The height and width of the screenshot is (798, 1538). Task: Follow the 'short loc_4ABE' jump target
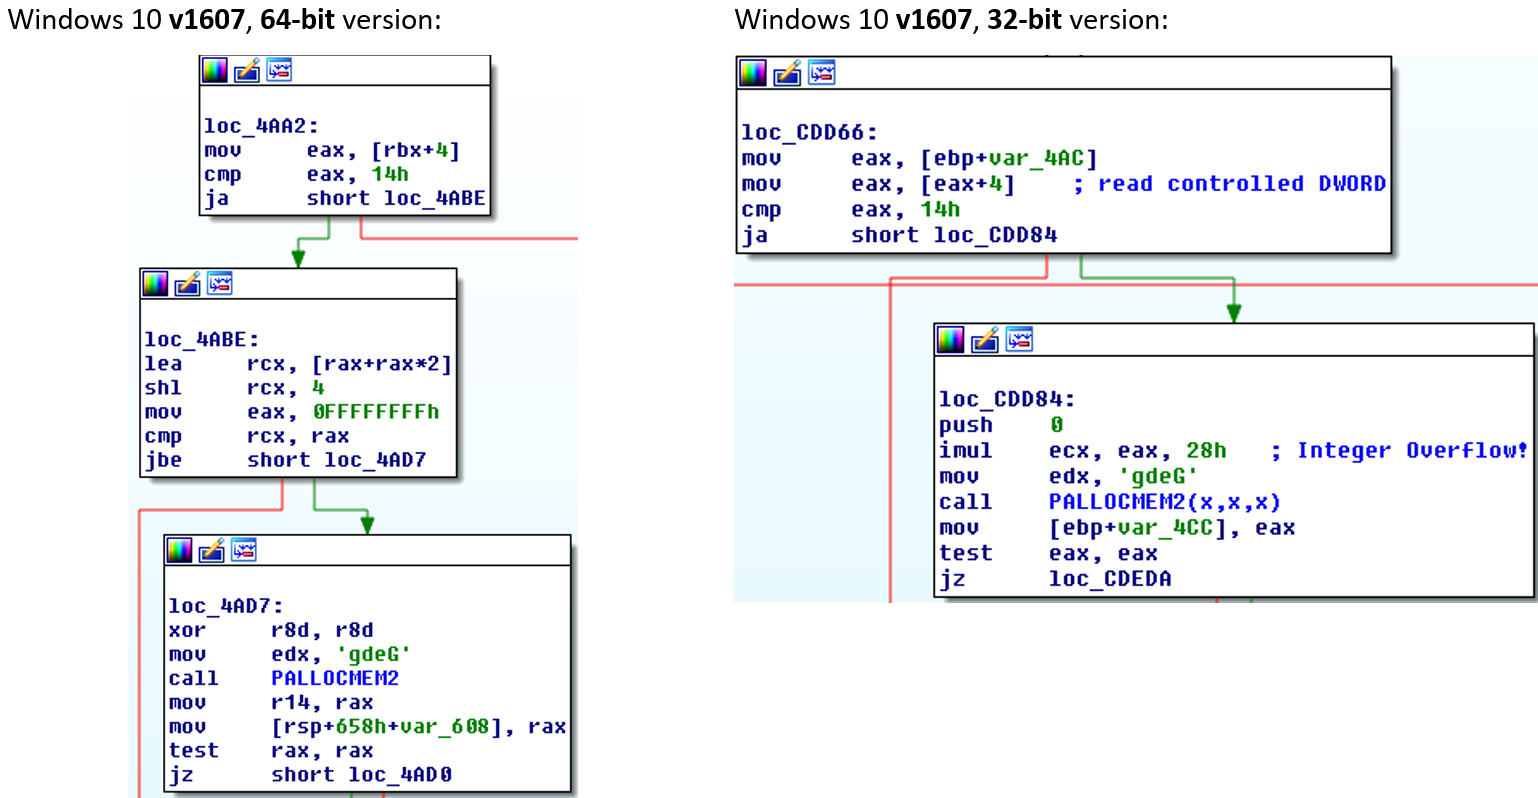click(396, 199)
